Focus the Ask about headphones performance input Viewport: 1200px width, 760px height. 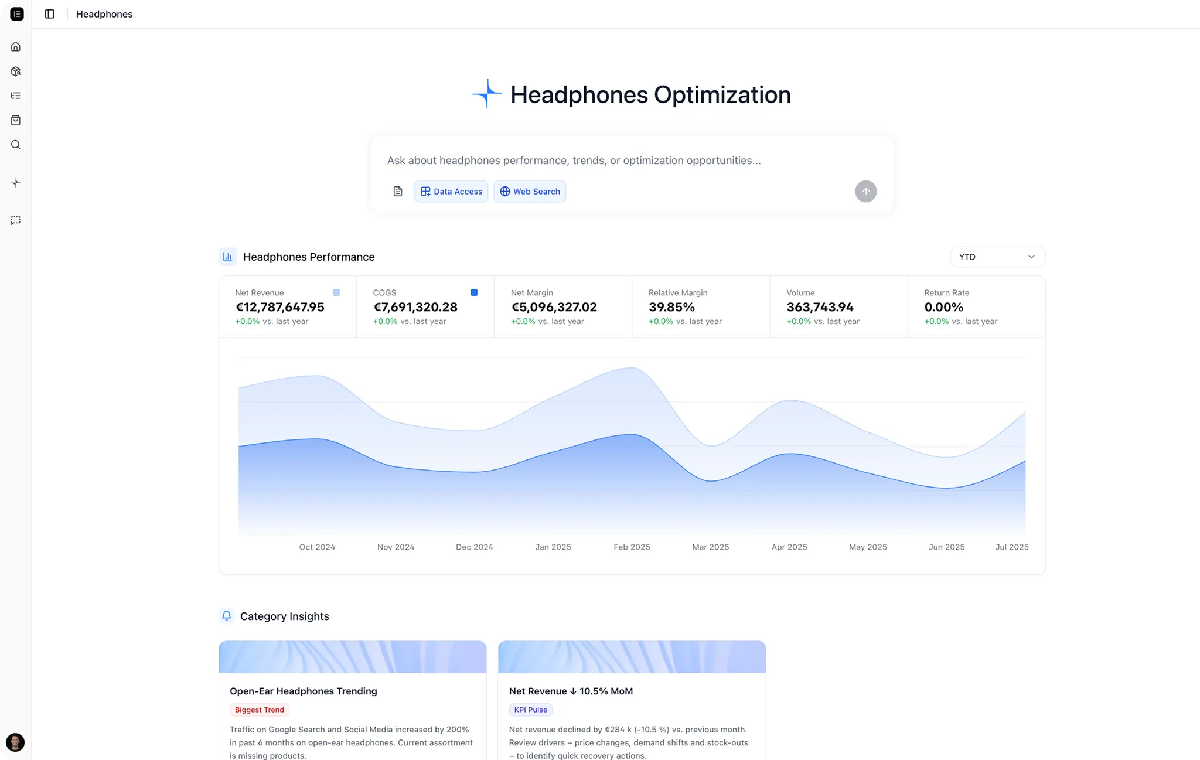[620, 160]
